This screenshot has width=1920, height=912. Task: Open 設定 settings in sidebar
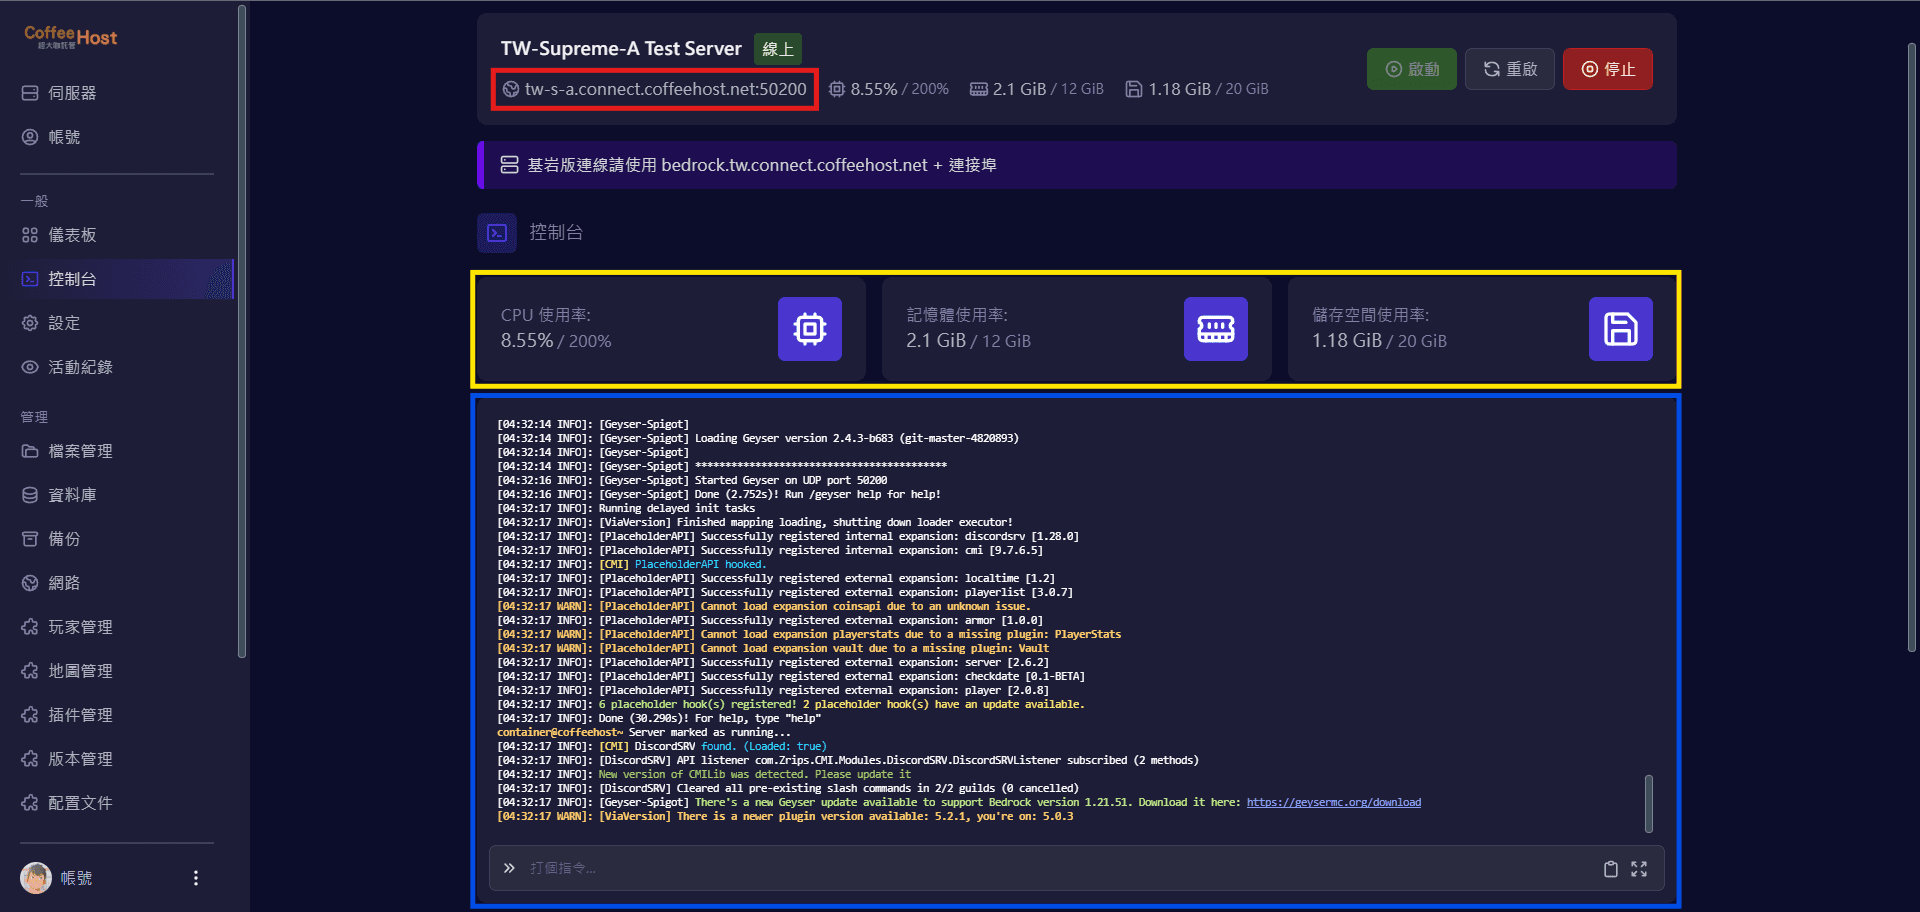(x=117, y=323)
